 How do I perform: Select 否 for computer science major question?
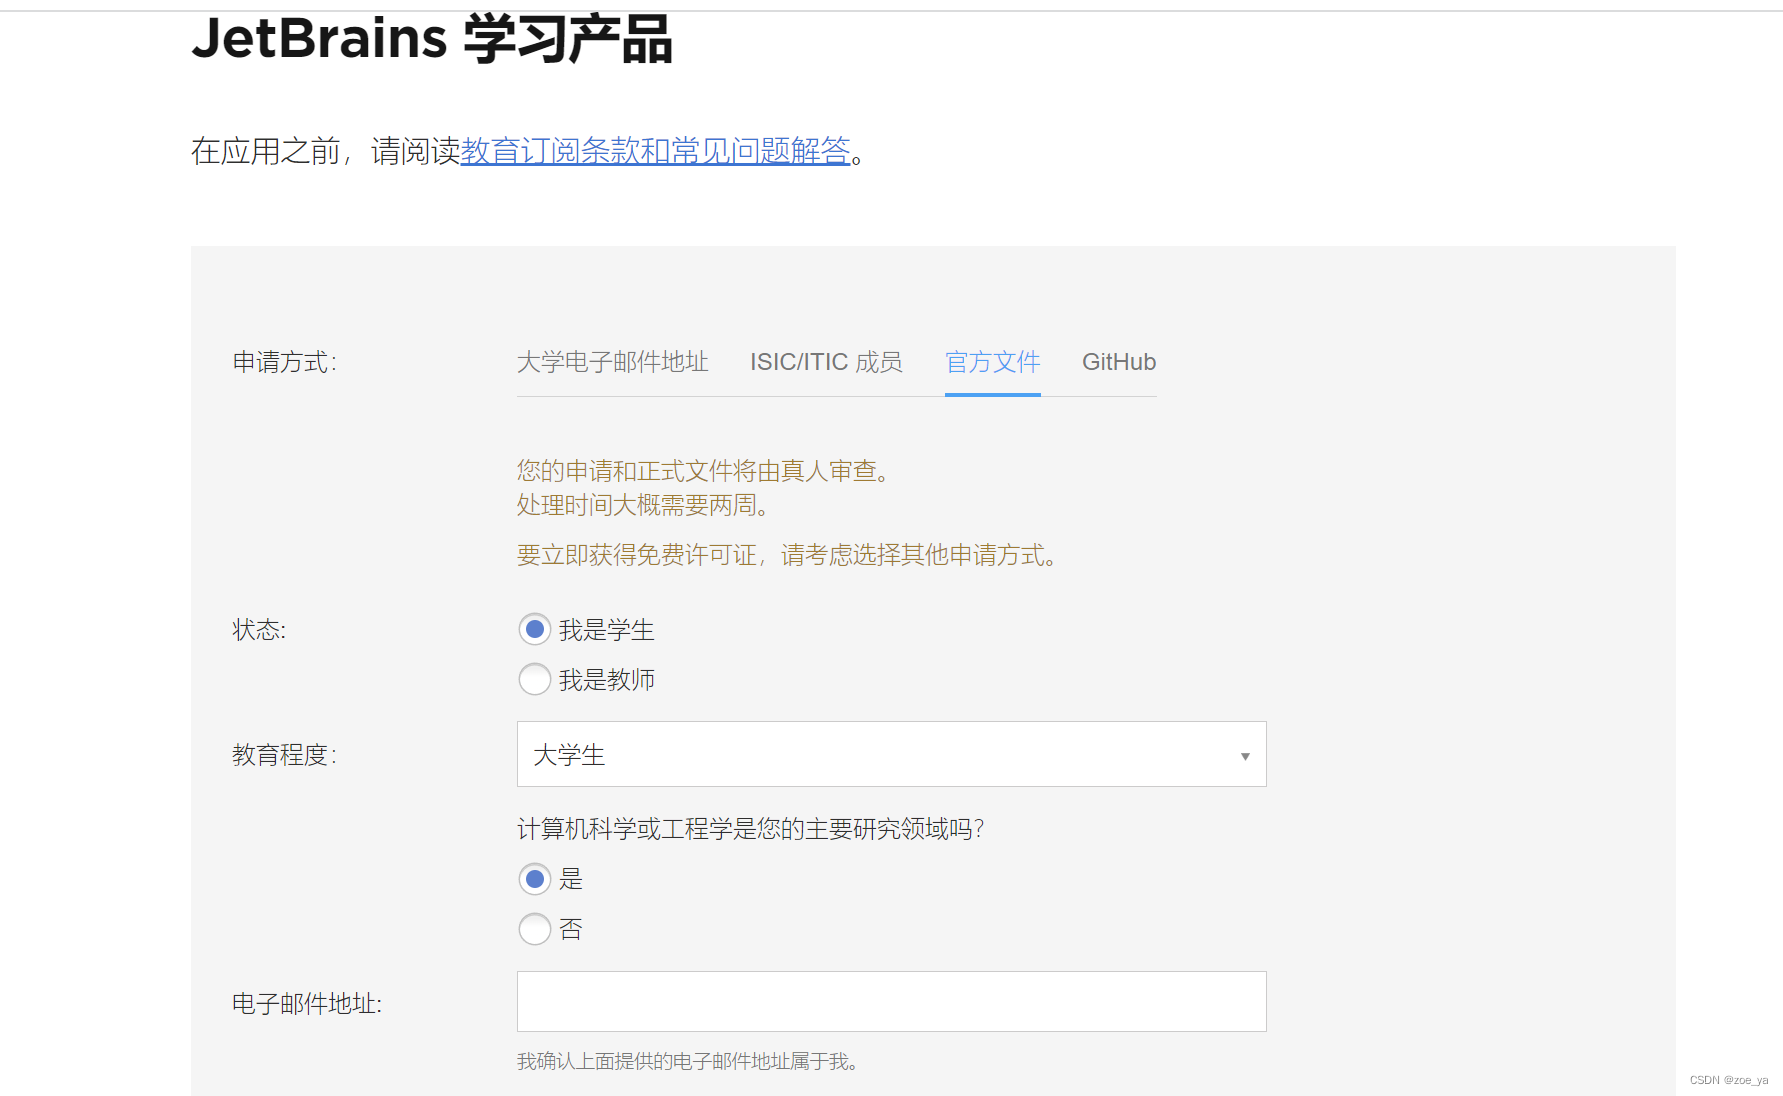[535, 929]
